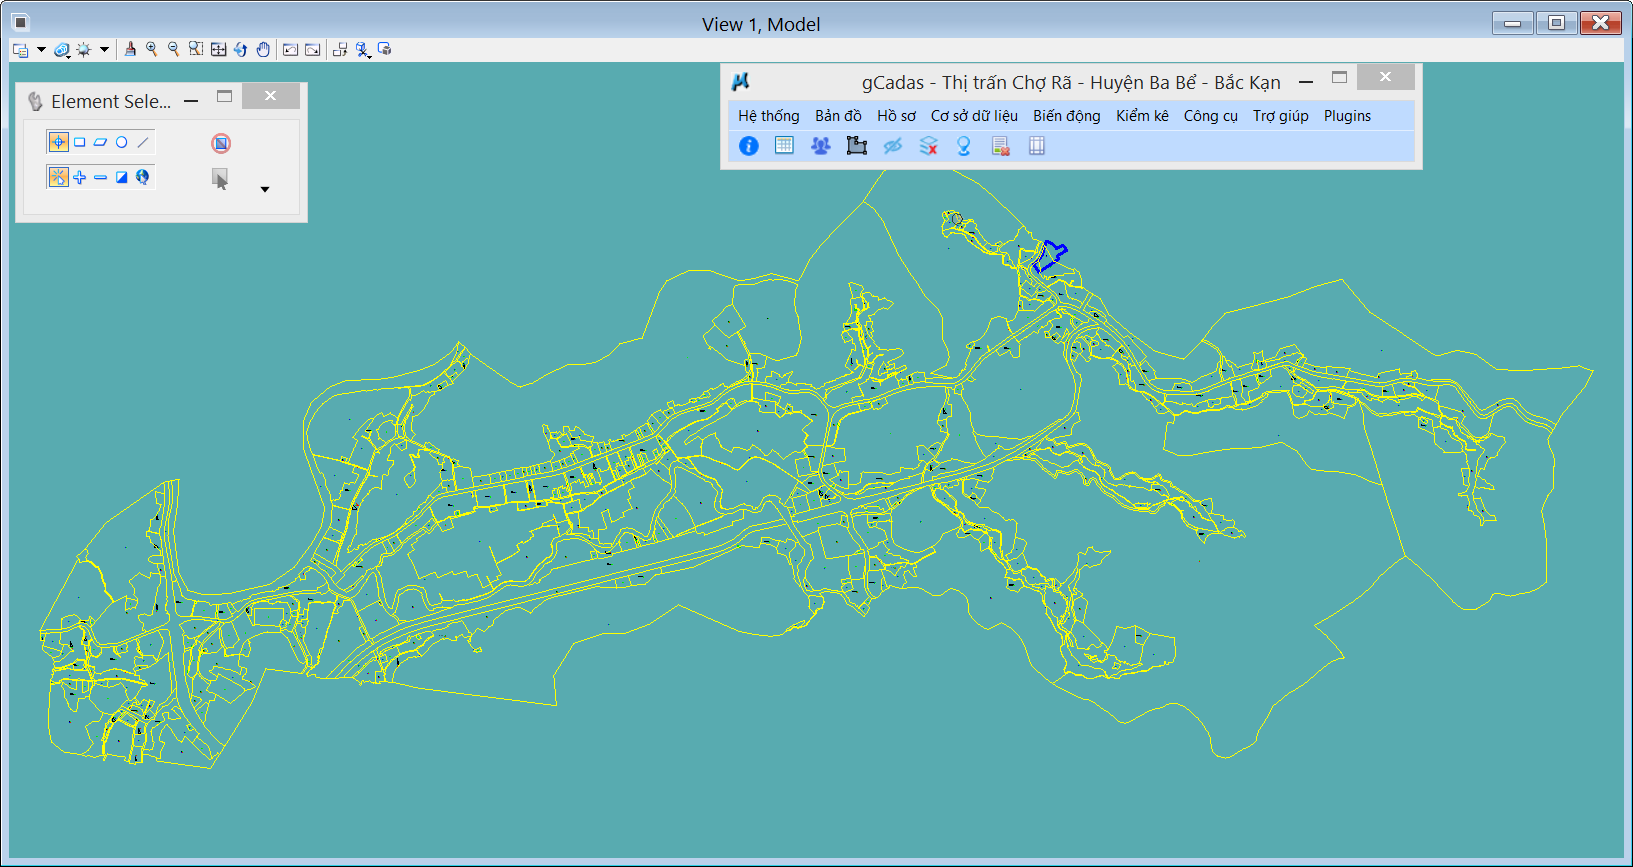Viewport: 1633px width, 867px height.
Task: Open the View Attributes dropdown arrow
Action: pos(41,49)
